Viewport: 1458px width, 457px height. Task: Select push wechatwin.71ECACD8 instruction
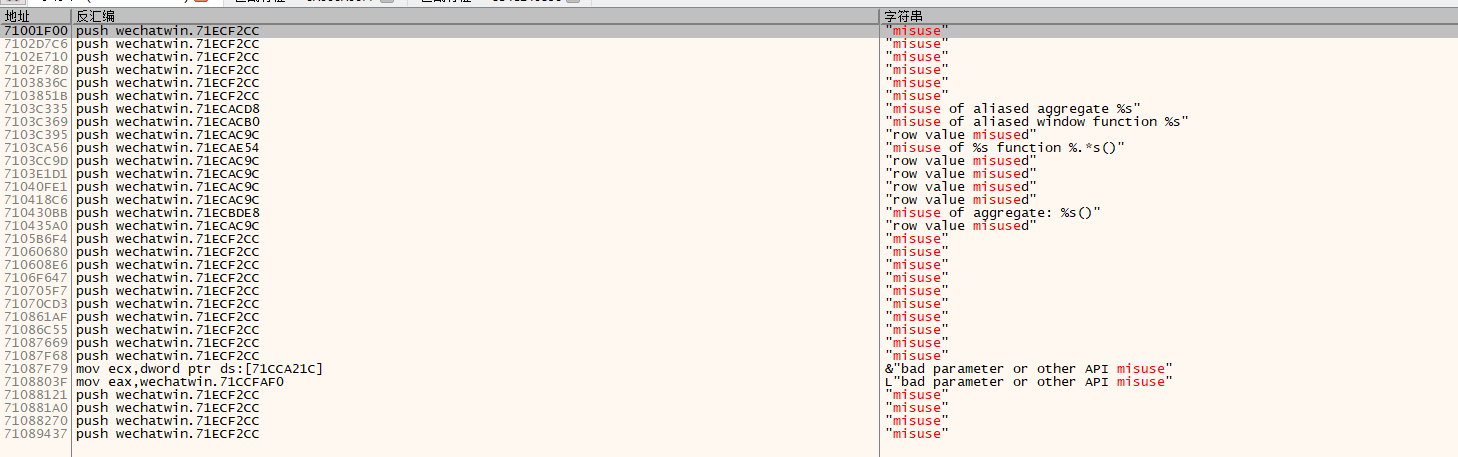point(167,109)
